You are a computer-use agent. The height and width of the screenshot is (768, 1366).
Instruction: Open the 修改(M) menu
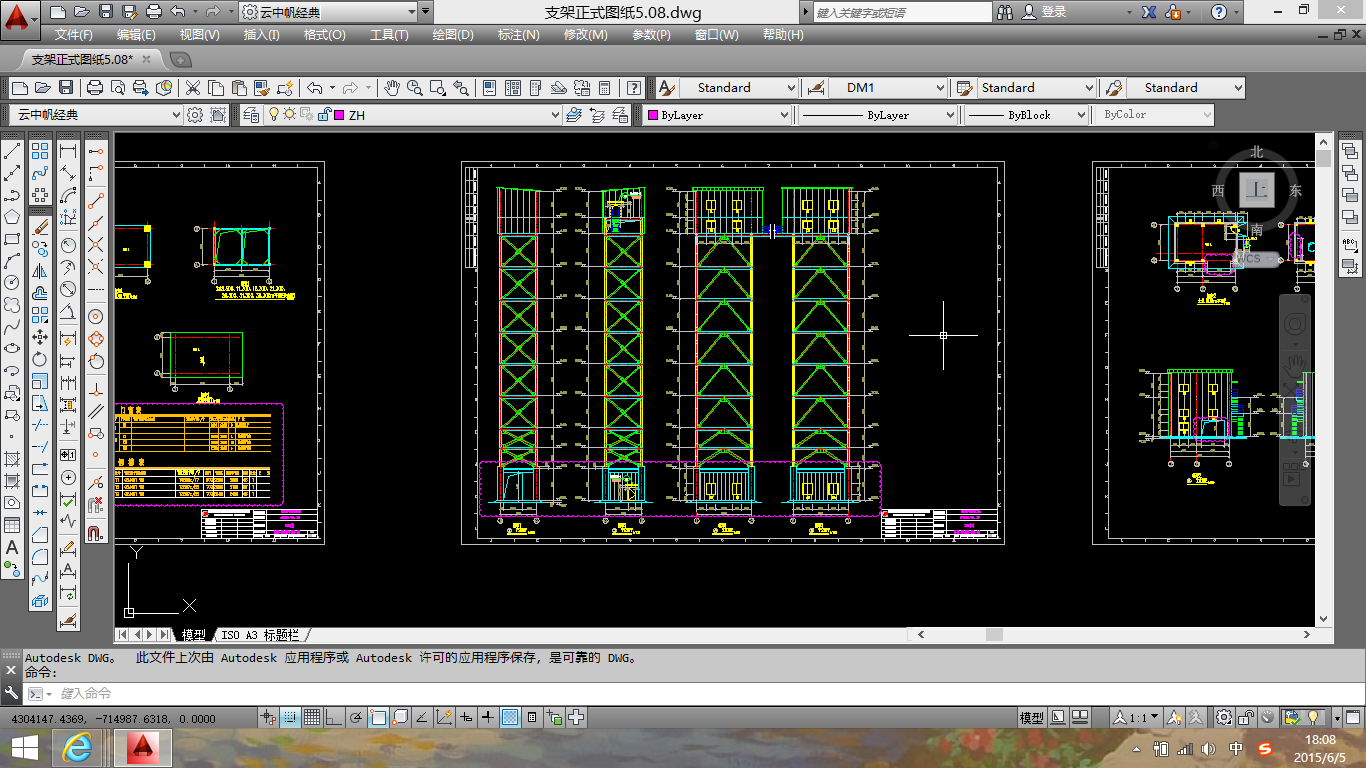coord(585,34)
